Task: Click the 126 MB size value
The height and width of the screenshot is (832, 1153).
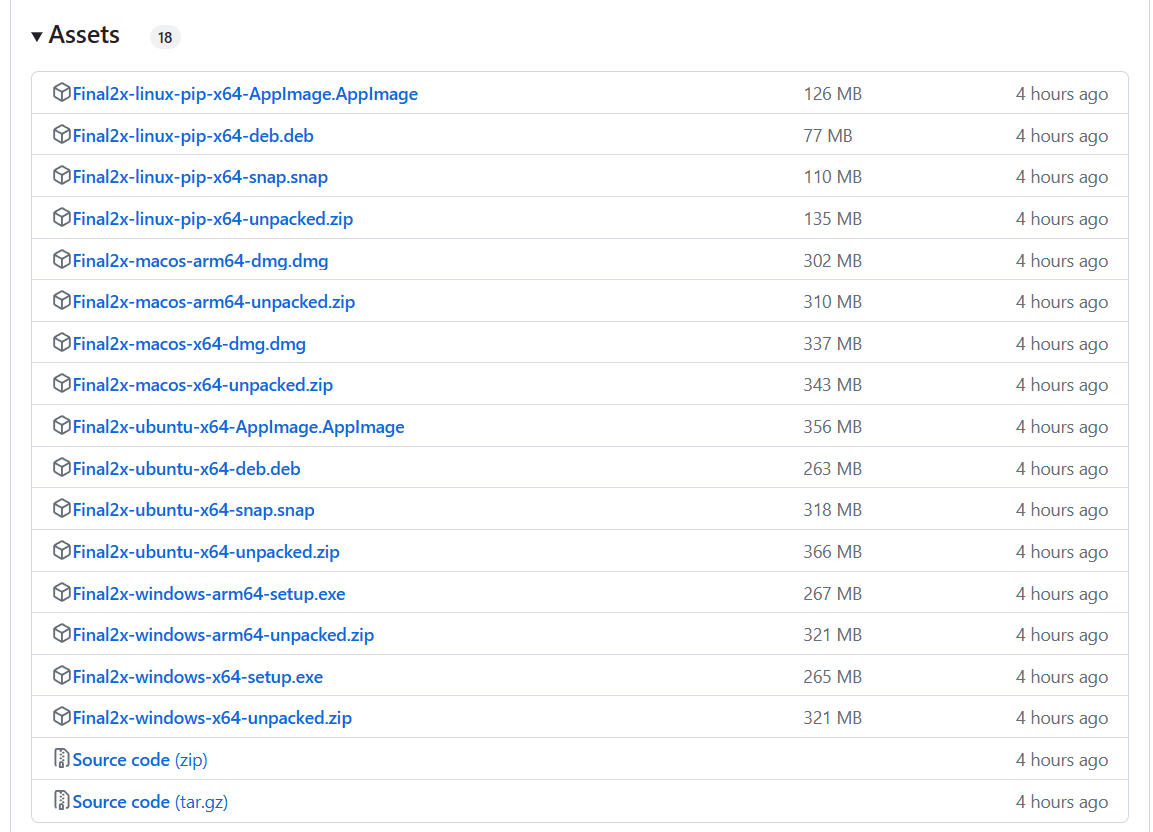Action: coord(832,94)
